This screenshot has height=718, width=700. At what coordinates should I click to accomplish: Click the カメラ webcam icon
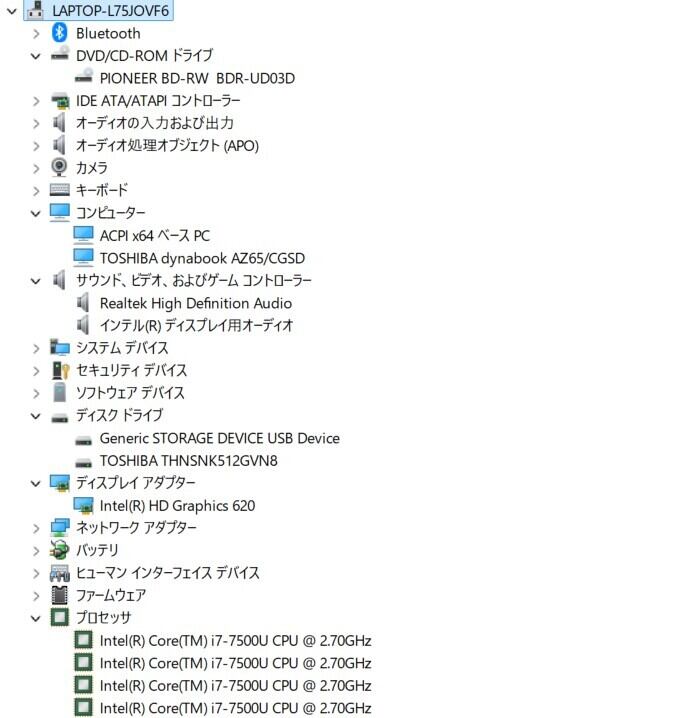[x=60, y=168]
